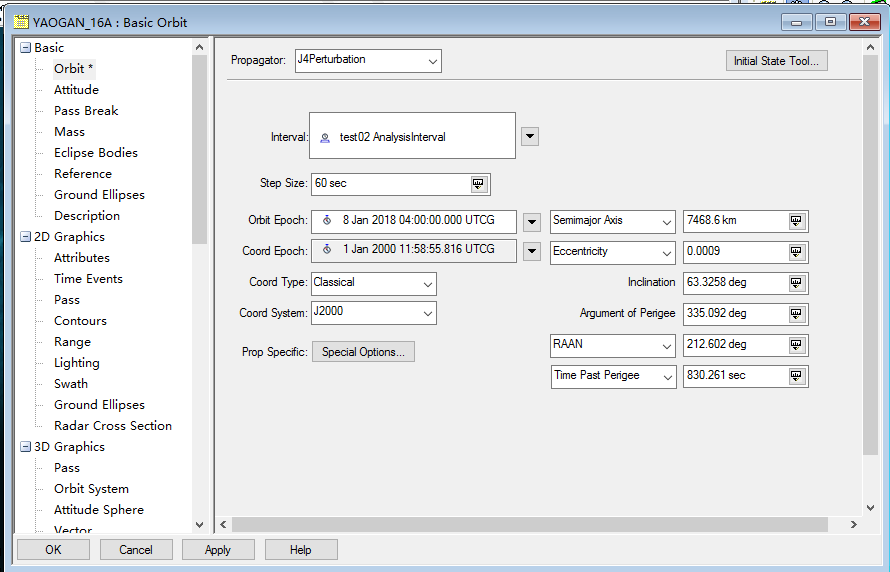Click the Initial State Tool button
The width and height of the screenshot is (890, 572).
pos(776,61)
